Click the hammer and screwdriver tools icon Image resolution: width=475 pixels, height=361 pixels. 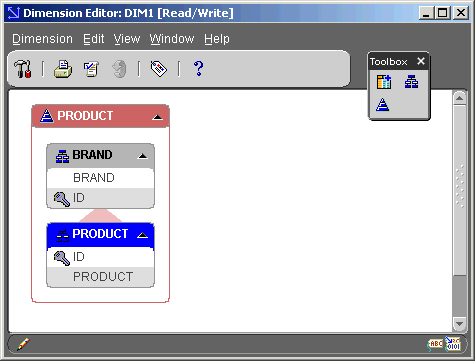(x=23, y=69)
